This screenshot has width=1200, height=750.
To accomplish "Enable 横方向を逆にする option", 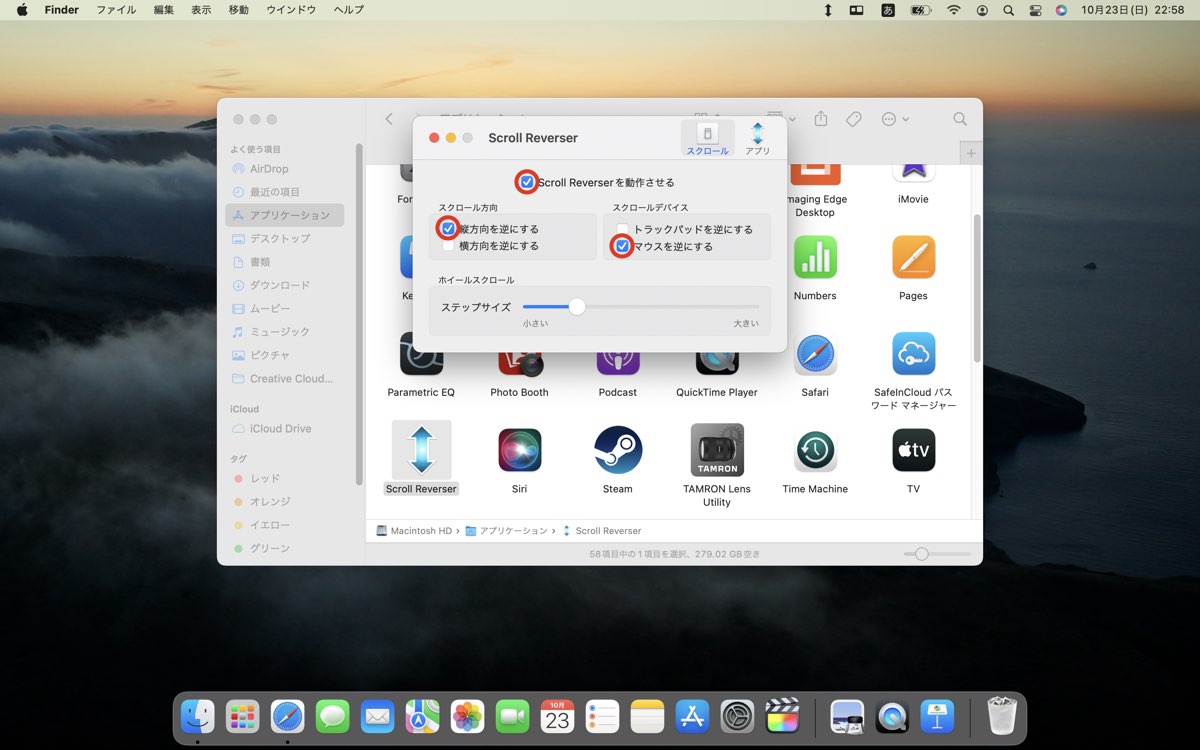I will pos(447,245).
